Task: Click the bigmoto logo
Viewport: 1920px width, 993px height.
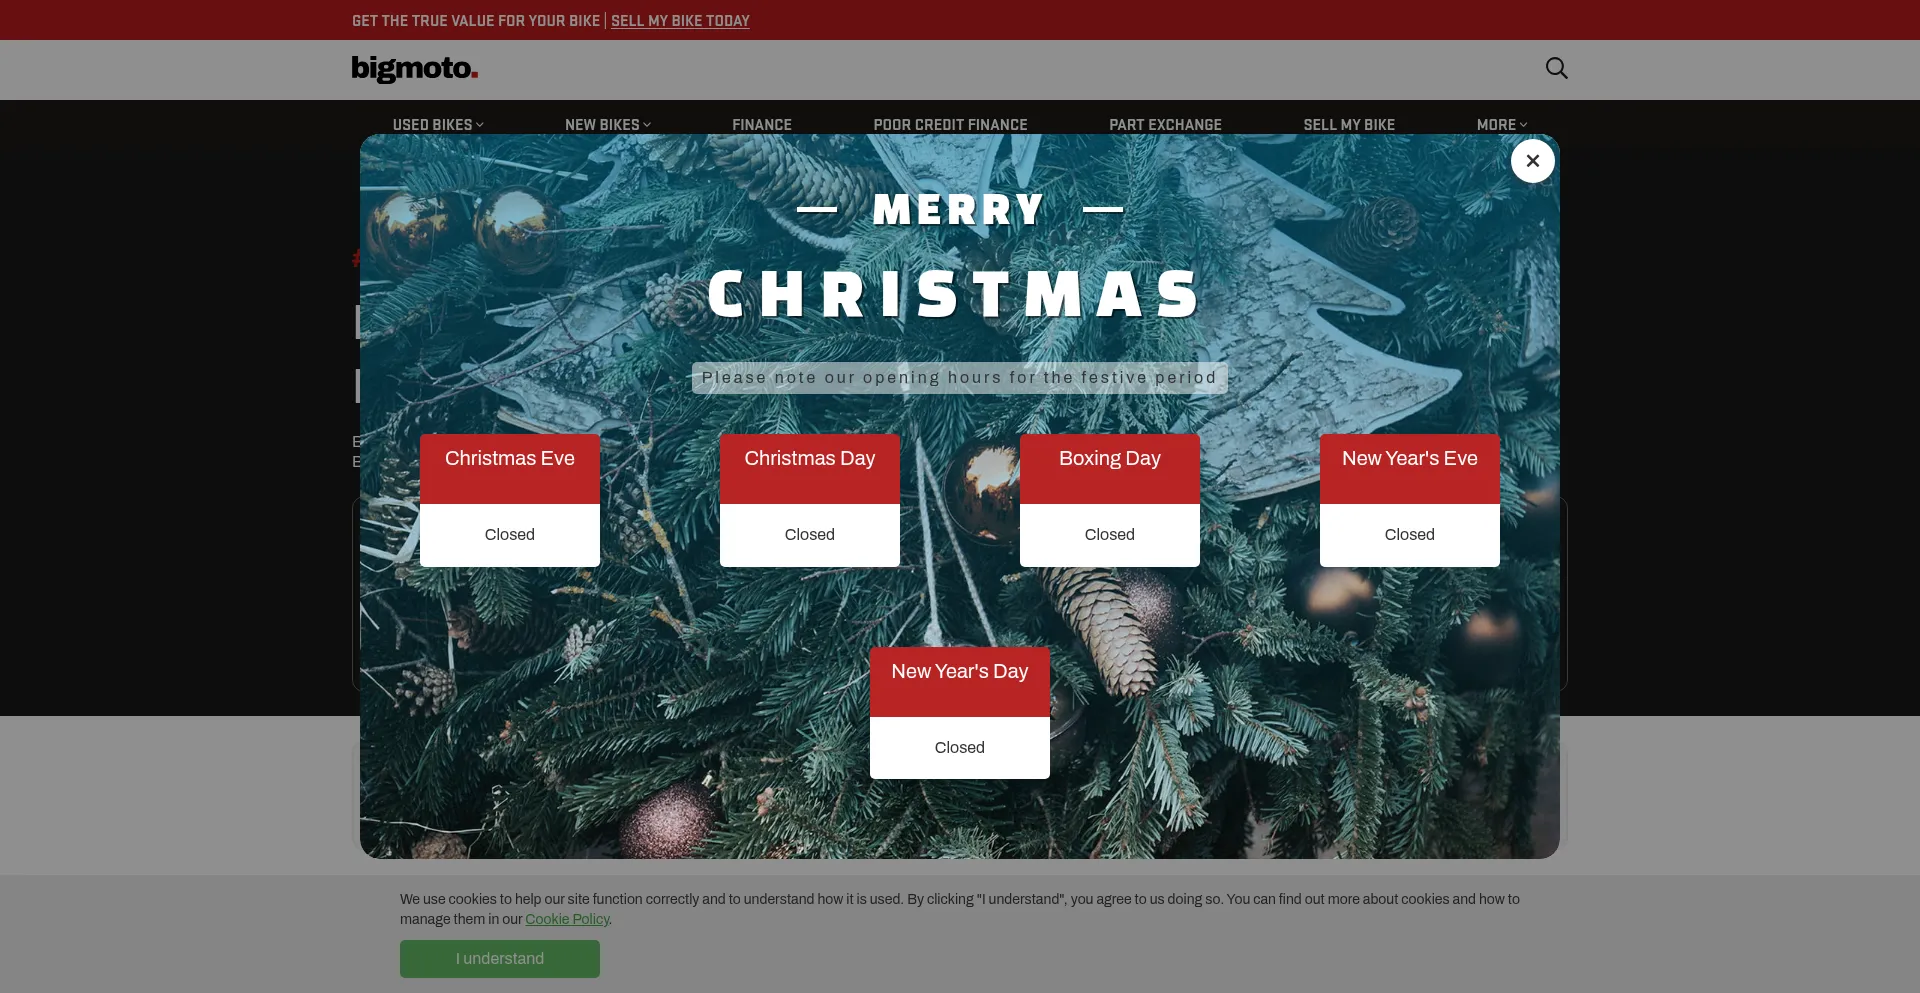Action: coord(414,69)
